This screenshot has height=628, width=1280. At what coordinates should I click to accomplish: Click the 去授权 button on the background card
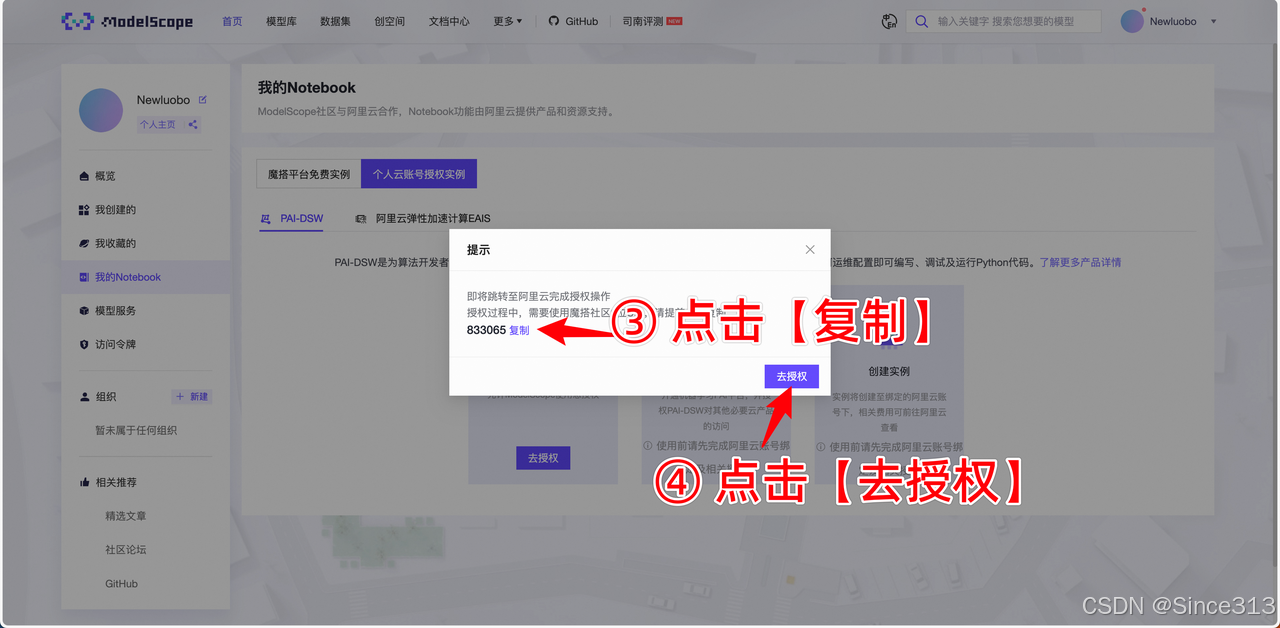543,458
